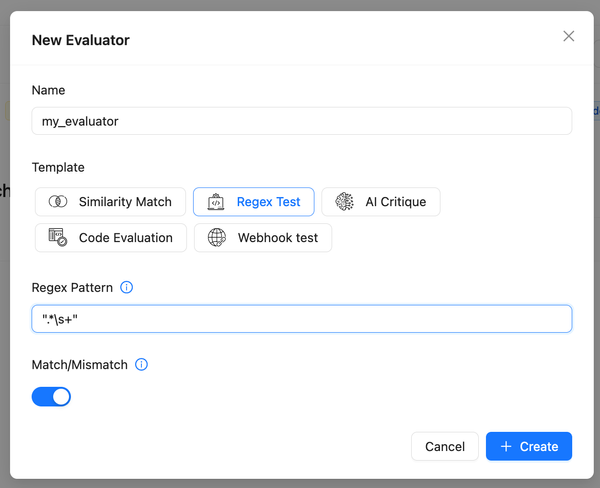Click the Webhook test globe icon
The image size is (600, 488).
click(x=216, y=238)
